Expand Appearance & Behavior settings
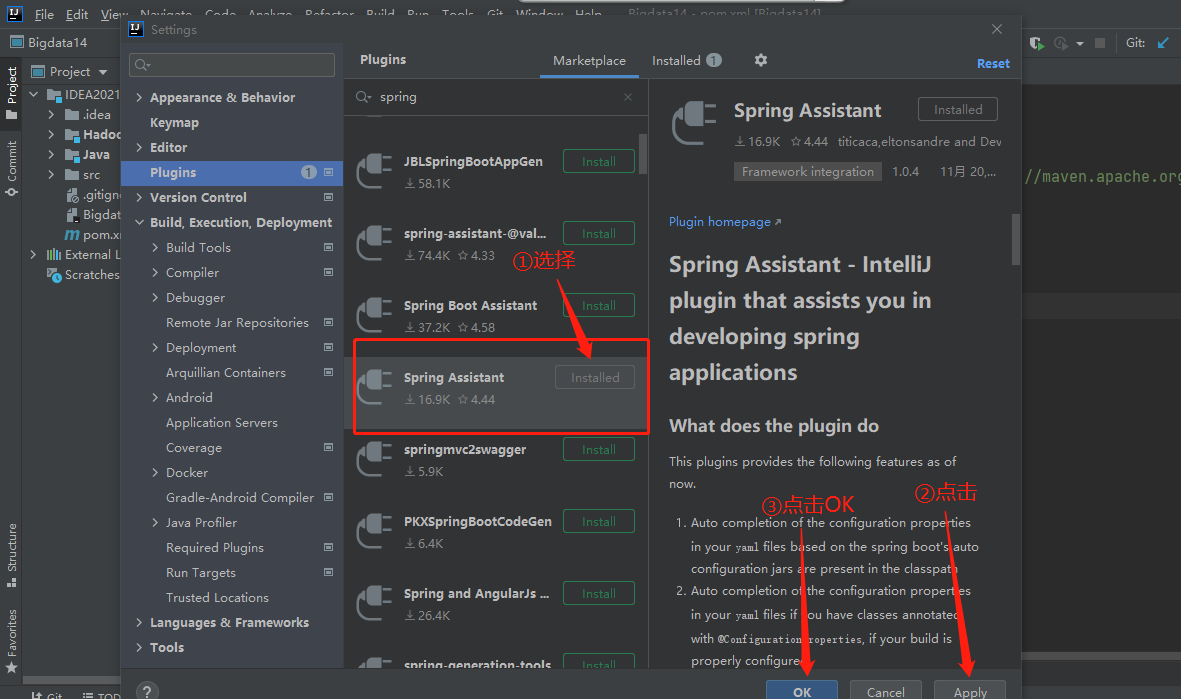Screen dimensions: 1181x699 pos(139,97)
